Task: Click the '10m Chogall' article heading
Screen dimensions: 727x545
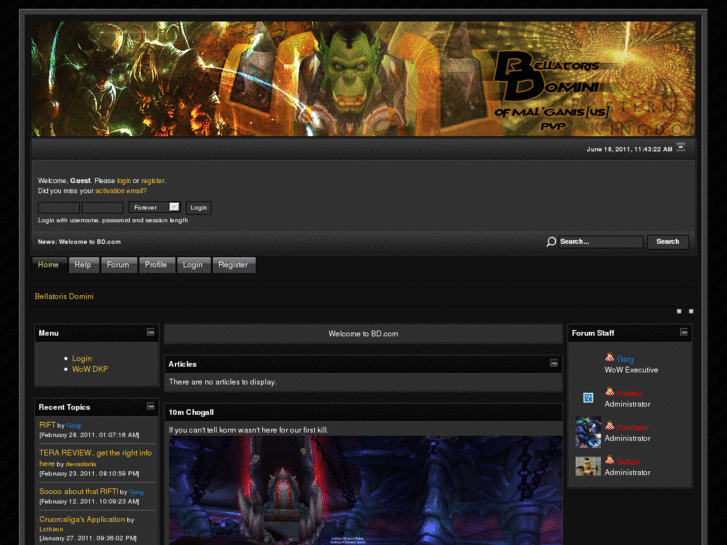Action: (x=191, y=412)
